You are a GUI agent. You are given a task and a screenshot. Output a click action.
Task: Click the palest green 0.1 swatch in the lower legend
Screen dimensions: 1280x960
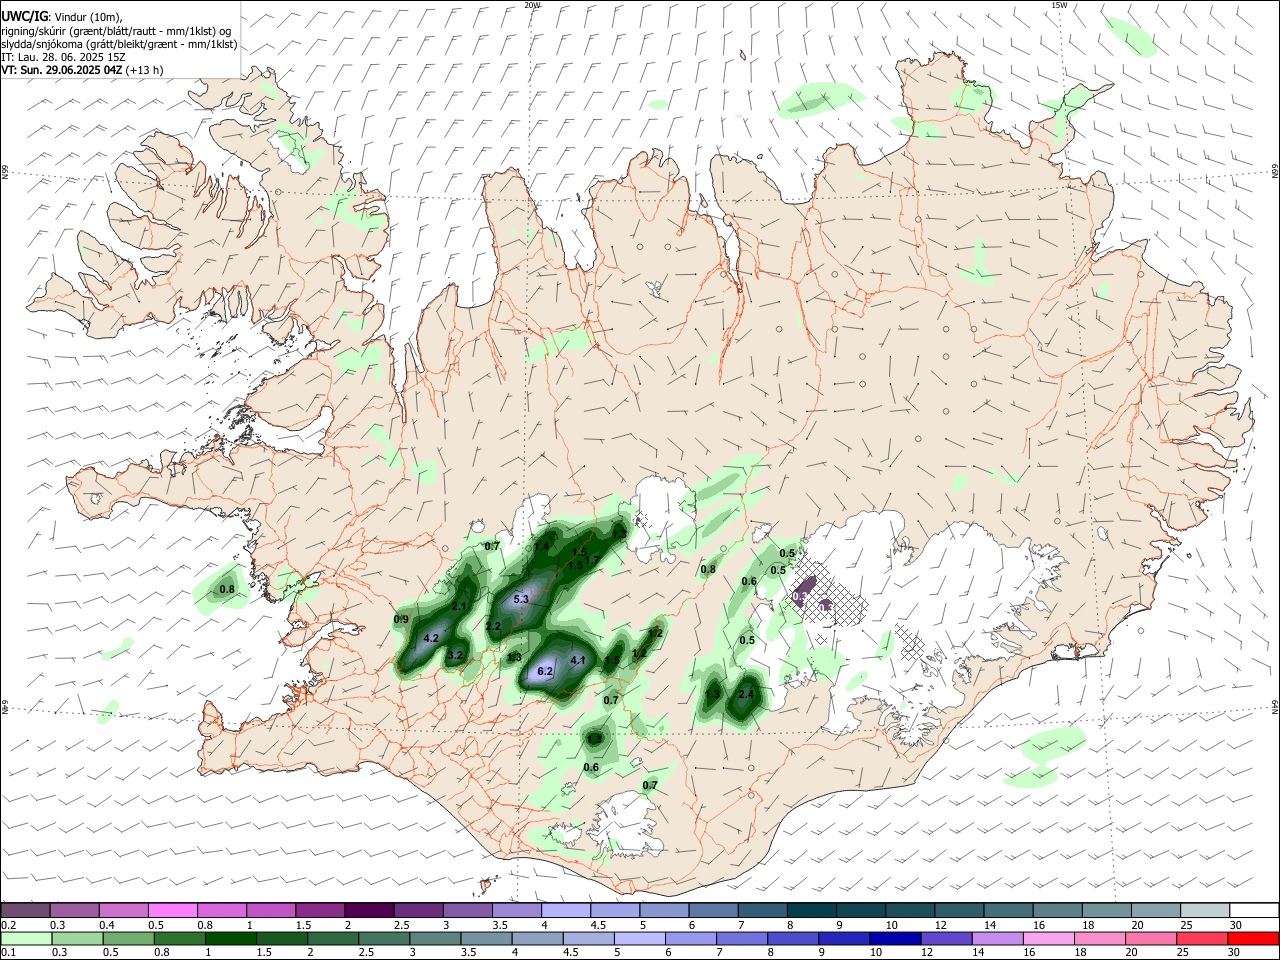25,938
